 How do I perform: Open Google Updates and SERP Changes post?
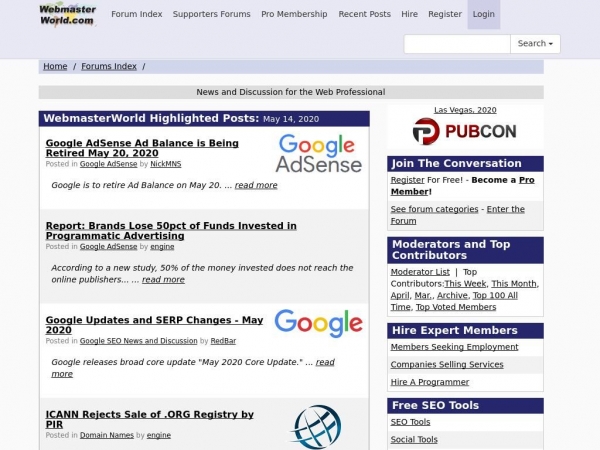coord(154,325)
